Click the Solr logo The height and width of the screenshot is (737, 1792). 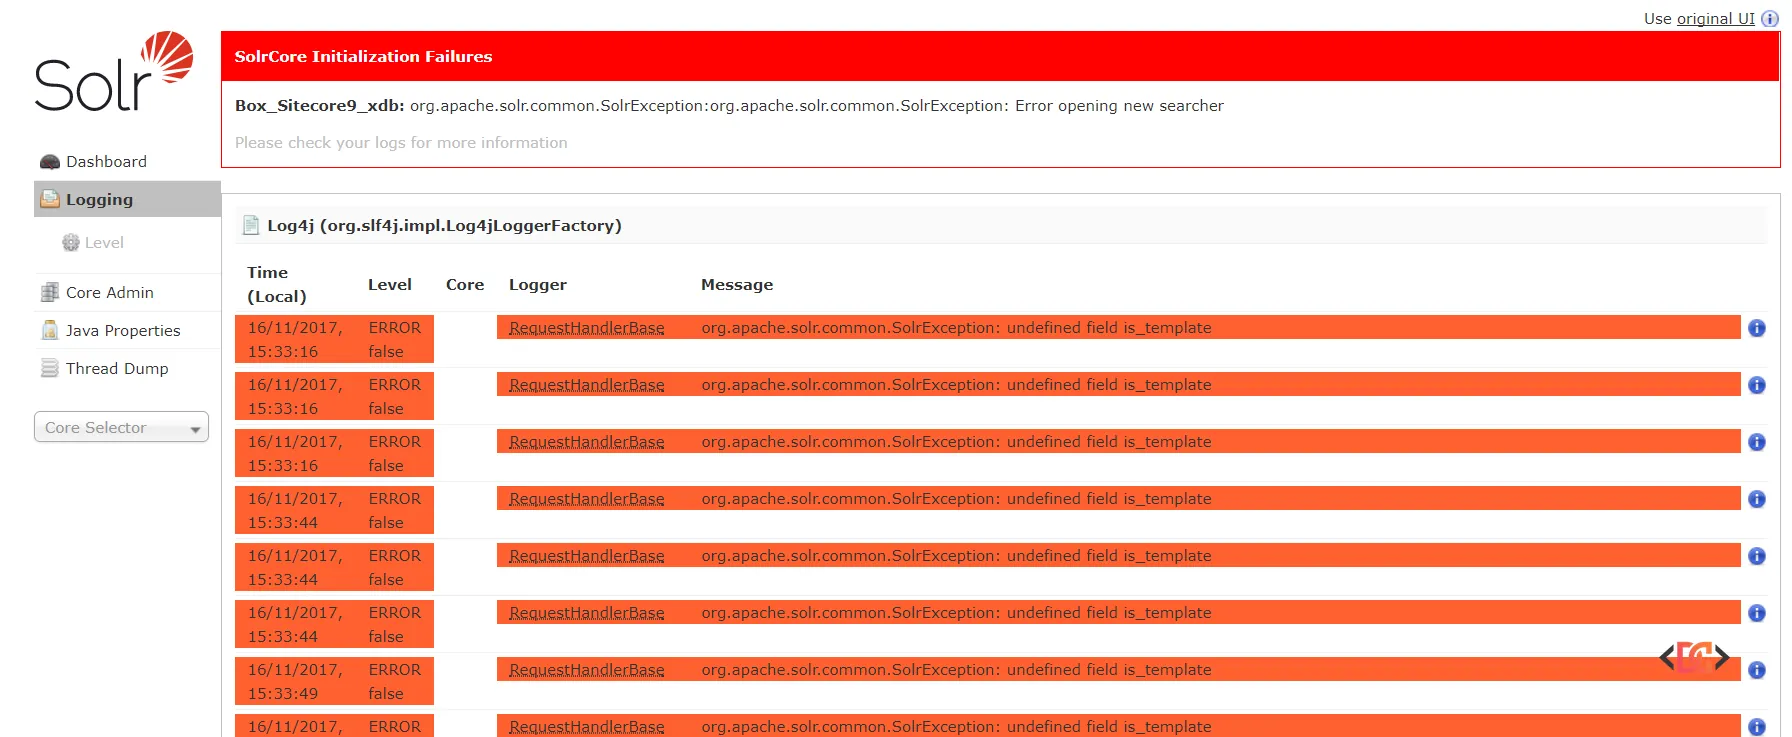pyautogui.click(x=113, y=72)
